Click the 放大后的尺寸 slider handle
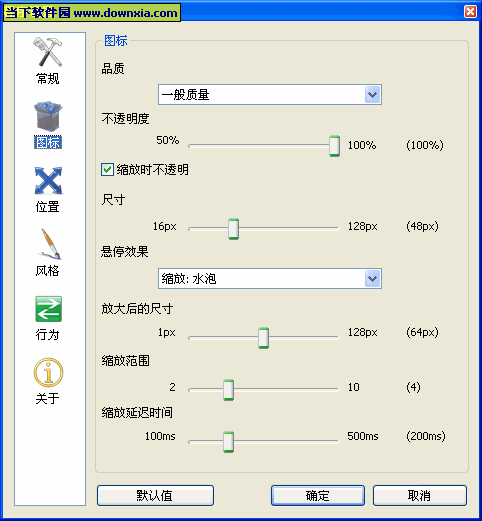The height and width of the screenshot is (521, 482). coord(263,338)
